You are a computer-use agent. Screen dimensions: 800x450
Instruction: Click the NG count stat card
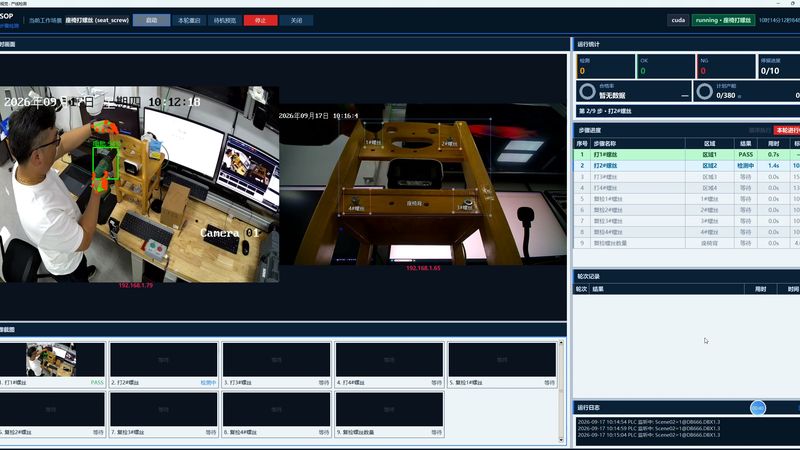coord(726,66)
